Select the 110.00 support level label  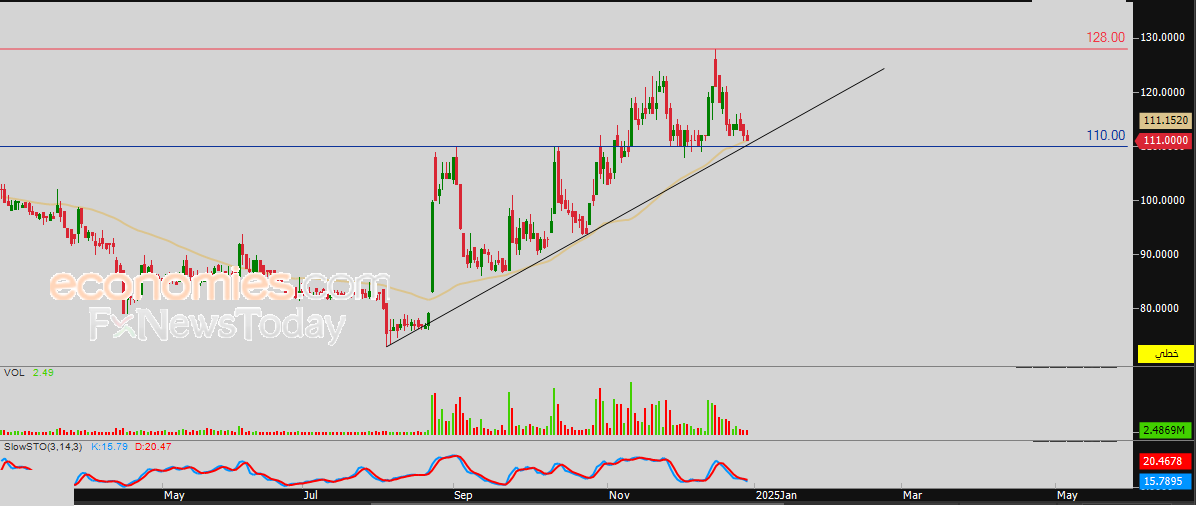1105,136
